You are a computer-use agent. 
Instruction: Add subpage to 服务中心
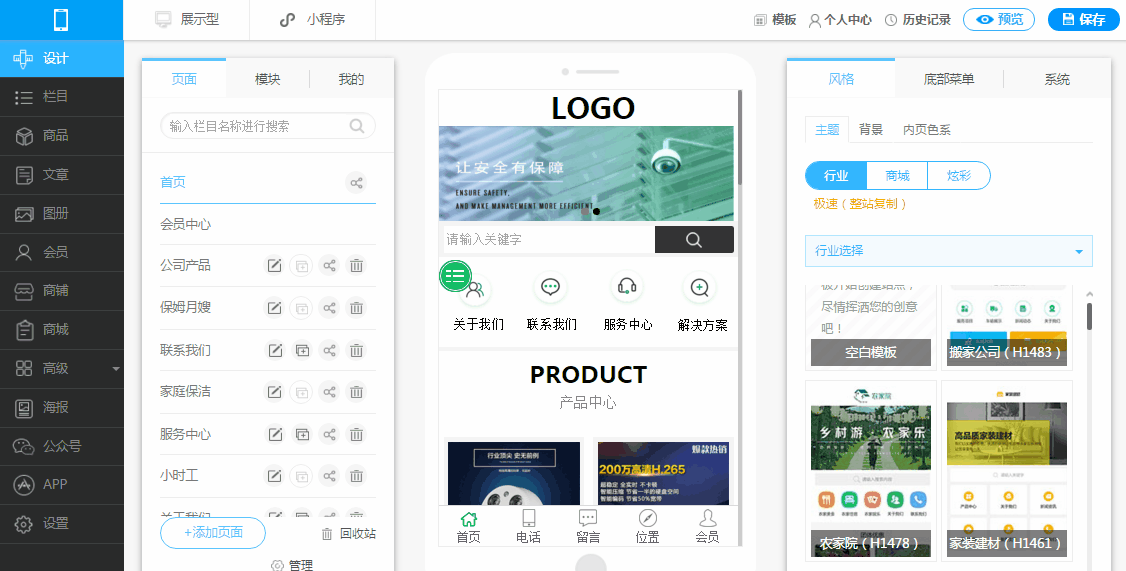(302, 435)
